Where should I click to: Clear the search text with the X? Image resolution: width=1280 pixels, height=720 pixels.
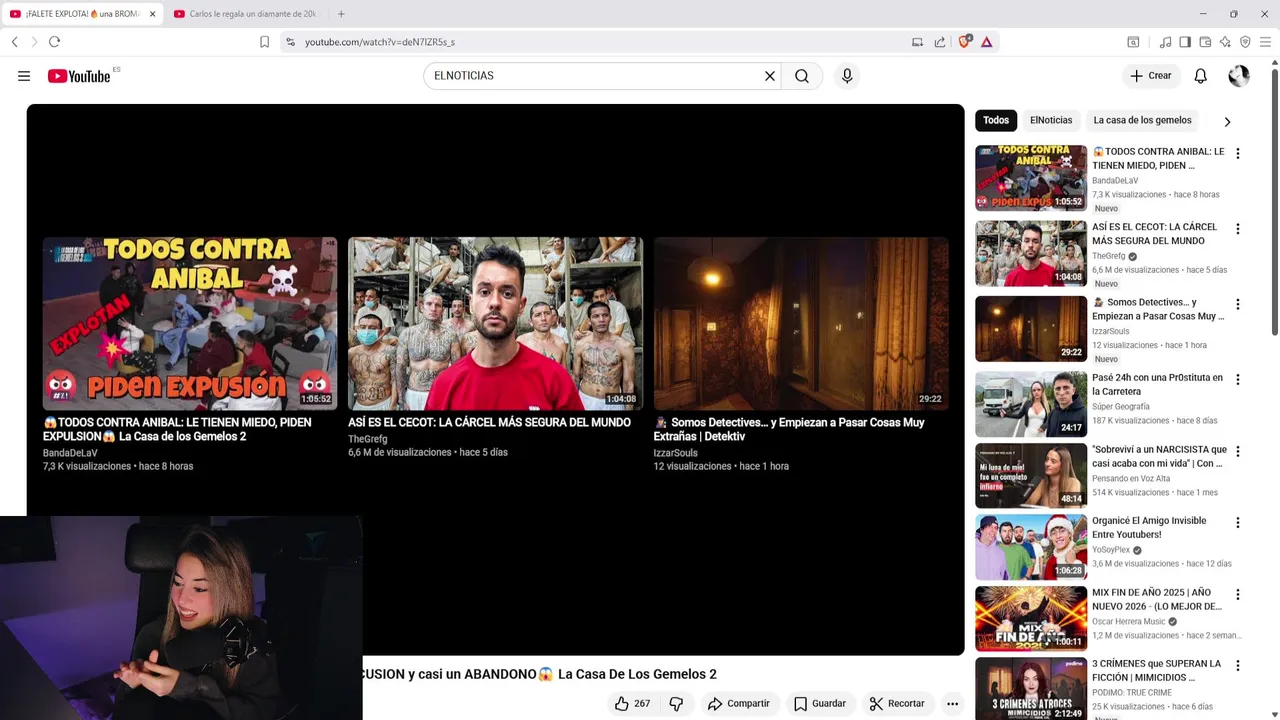pos(770,76)
